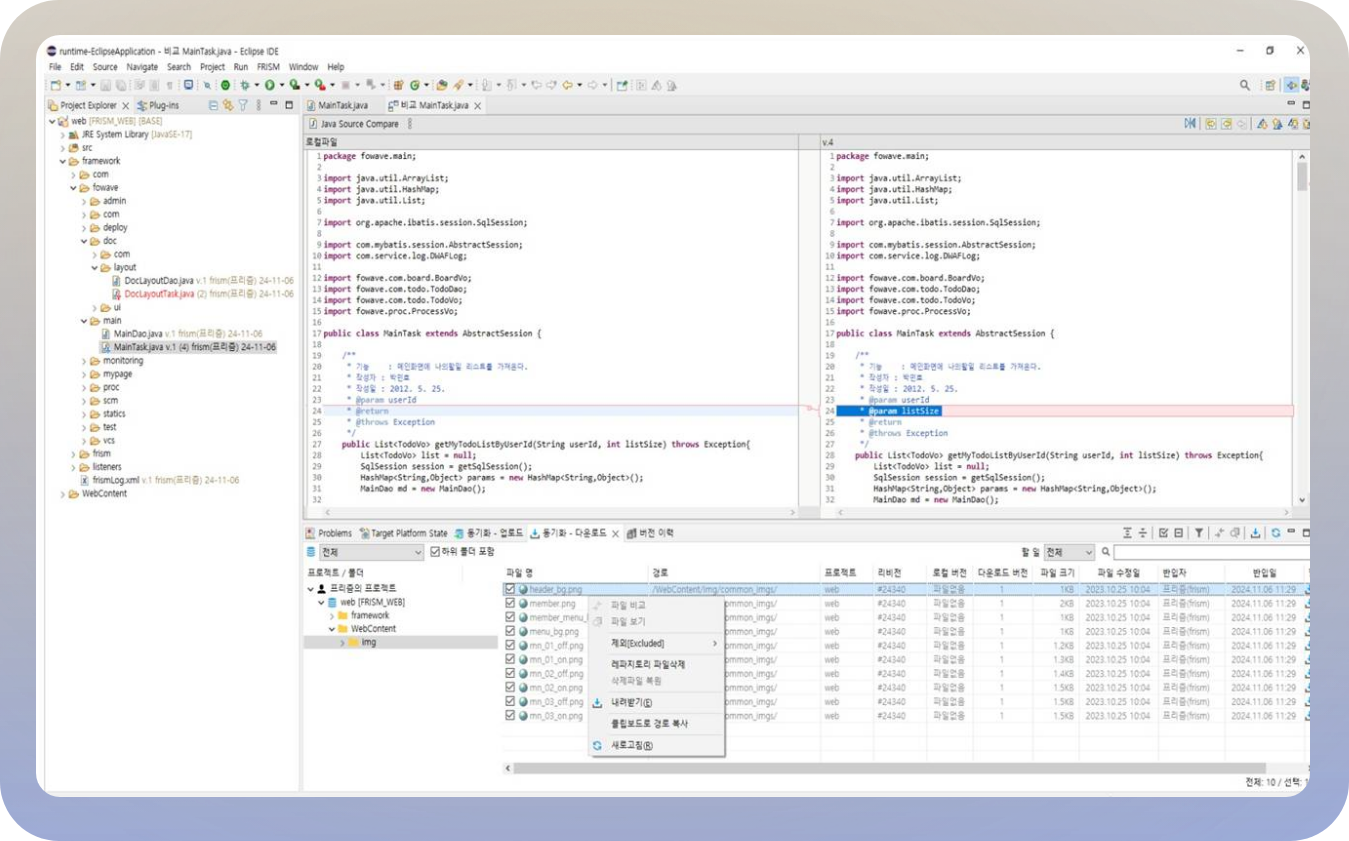Image resolution: width=1349 pixels, height=841 pixels.
Task: Click the sync view search input field
Action: tap(1212, 552)
